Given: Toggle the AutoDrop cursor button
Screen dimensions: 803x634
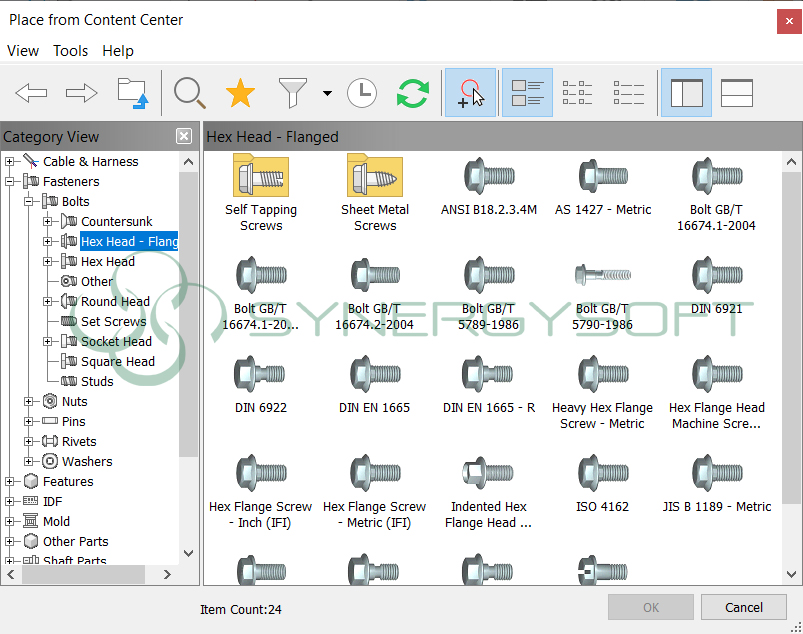Looking at the screenshot, I should pyautogui.click(x=470, y=93).
